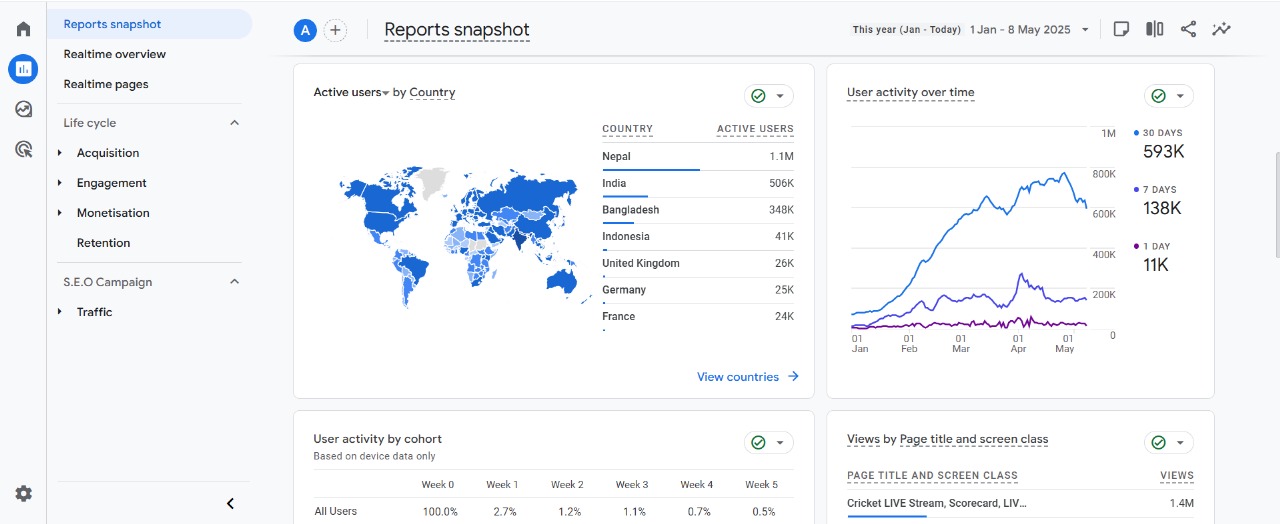This screenshot has width=1280, height=524.
Task: Click the Customise report note icon
Action: (1121, 29)
